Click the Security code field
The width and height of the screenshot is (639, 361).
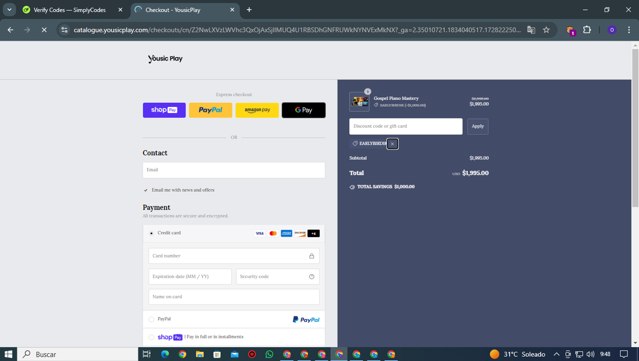(x=278, y=276)
